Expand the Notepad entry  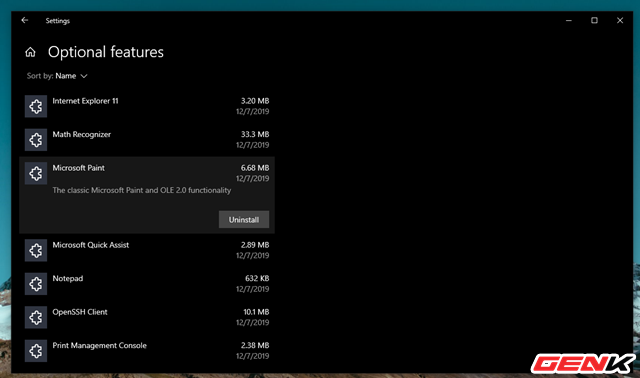147,284
